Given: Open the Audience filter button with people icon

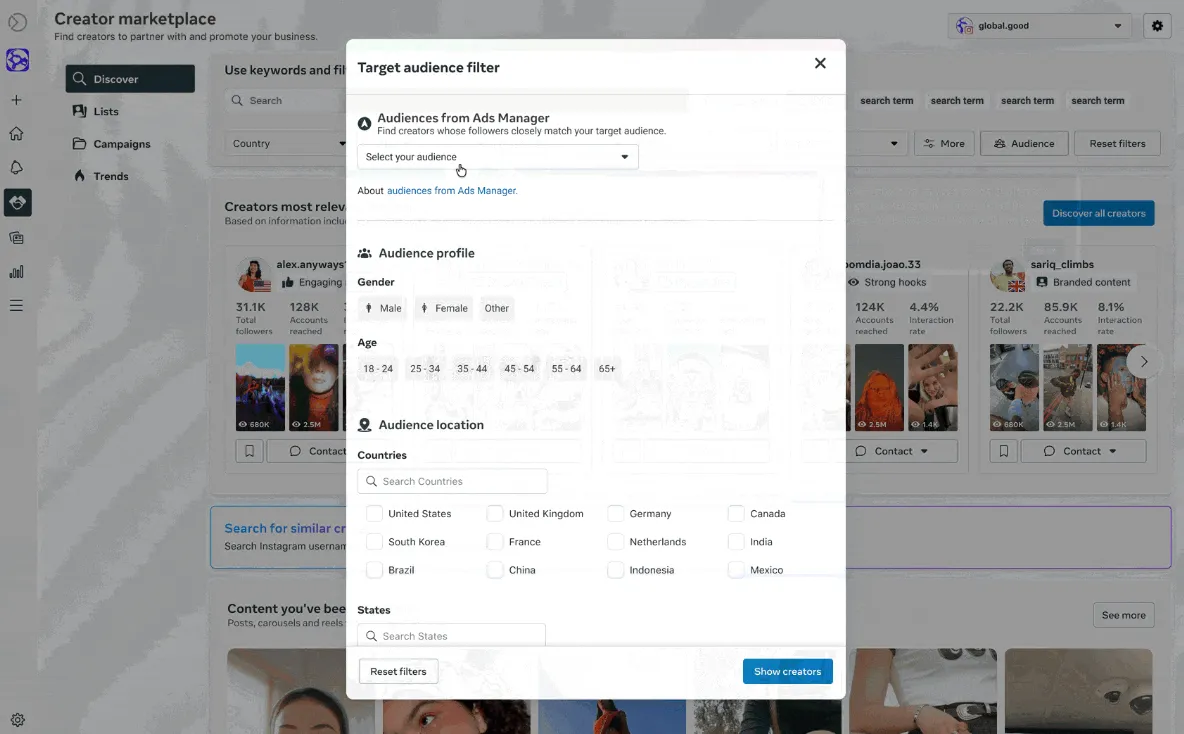Looking at the screenshot, I should 1023,143.
